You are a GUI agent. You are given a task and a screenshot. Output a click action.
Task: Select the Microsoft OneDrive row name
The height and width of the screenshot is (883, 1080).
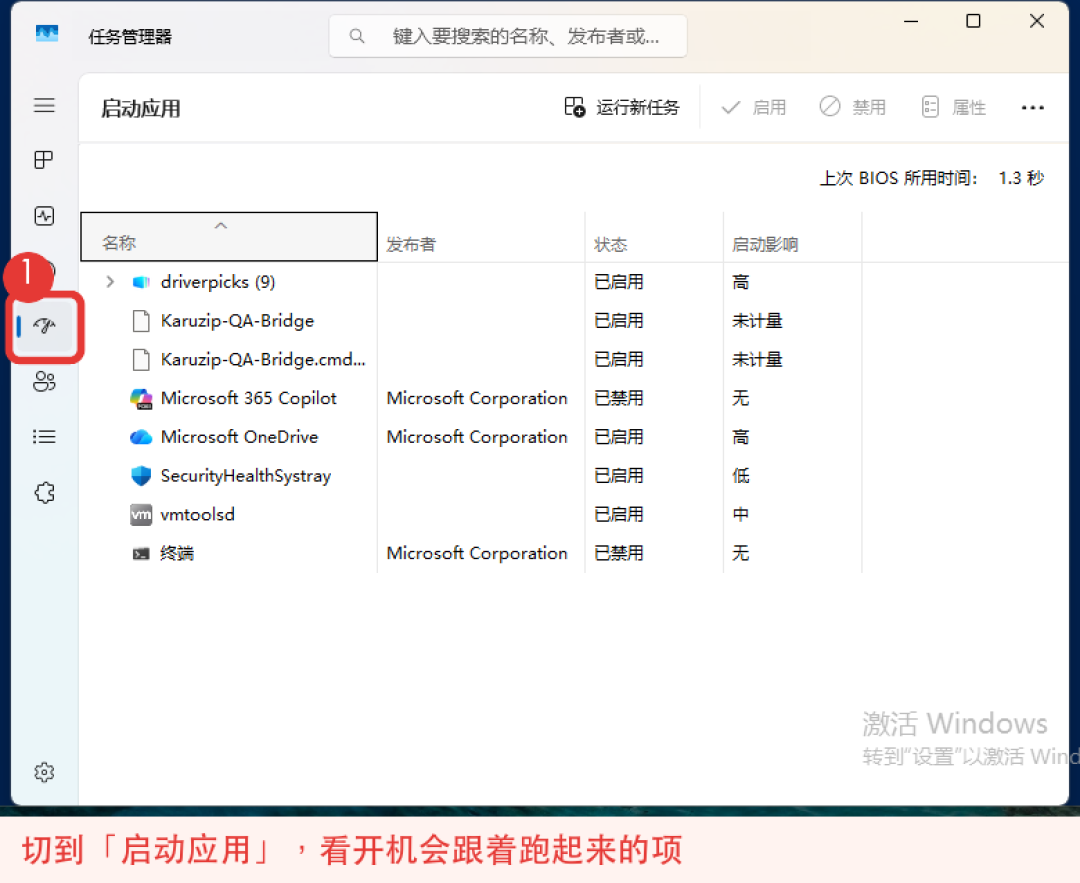(239, 437)
